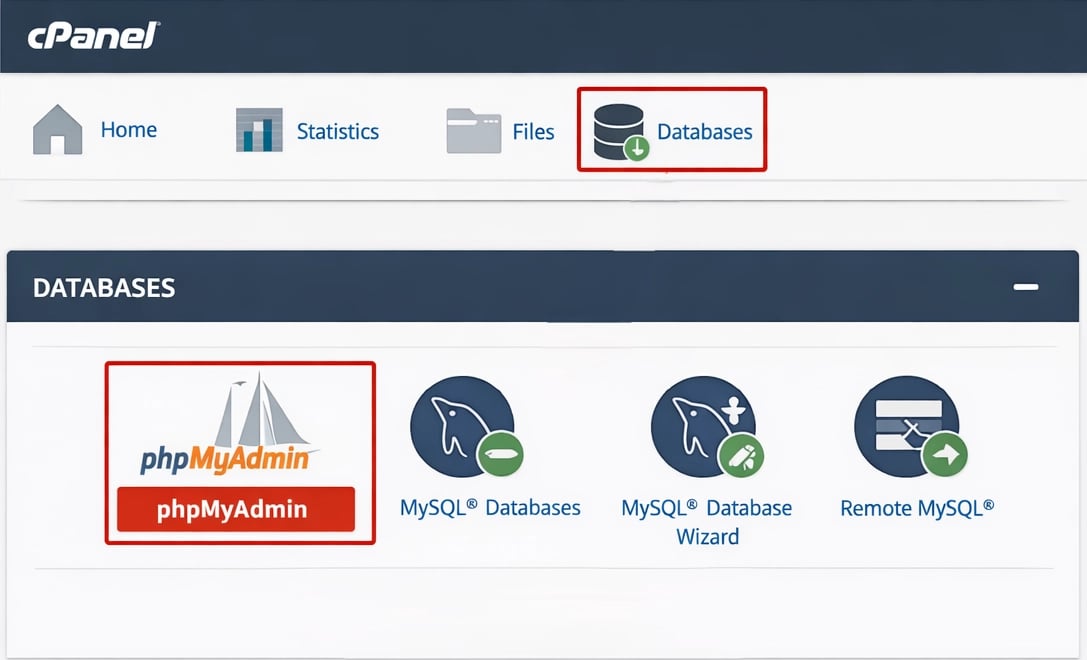
Task: Select the Databases navigation label
Action: click(x=704, y=131)
